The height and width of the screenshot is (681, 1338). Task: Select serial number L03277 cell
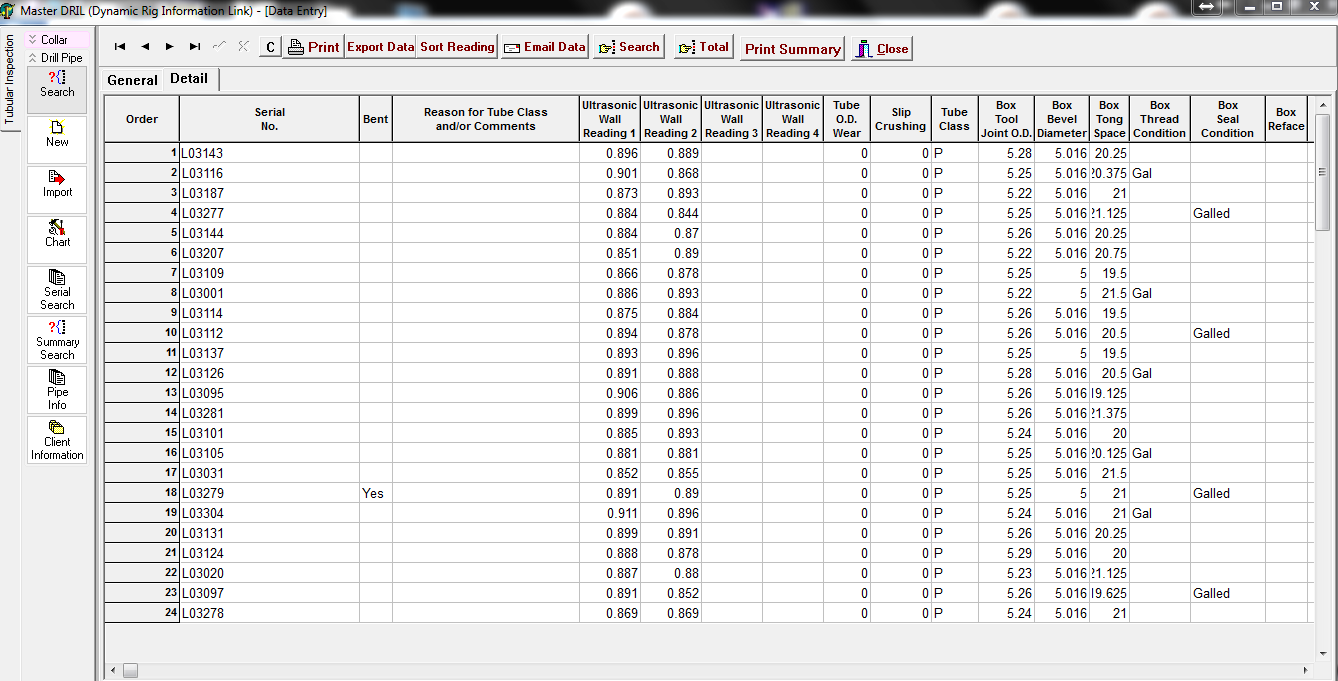(270, 213)
